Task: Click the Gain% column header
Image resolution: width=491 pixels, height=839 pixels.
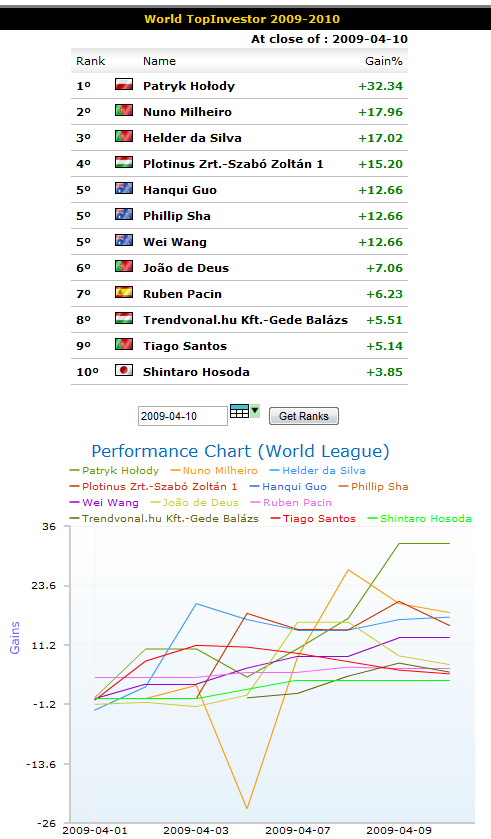Action: (383, 61)
